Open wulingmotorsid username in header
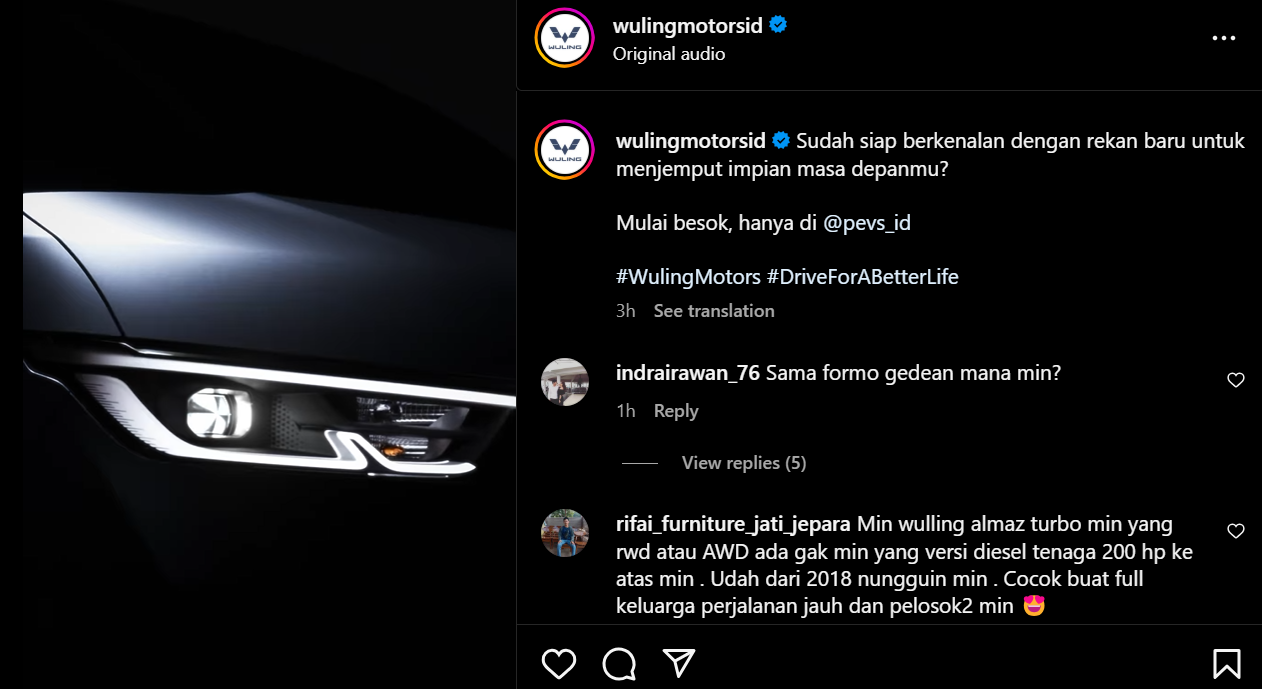The width and height of the screenshot is (1262, 689). pyautogui.click(x=688, y=25)
